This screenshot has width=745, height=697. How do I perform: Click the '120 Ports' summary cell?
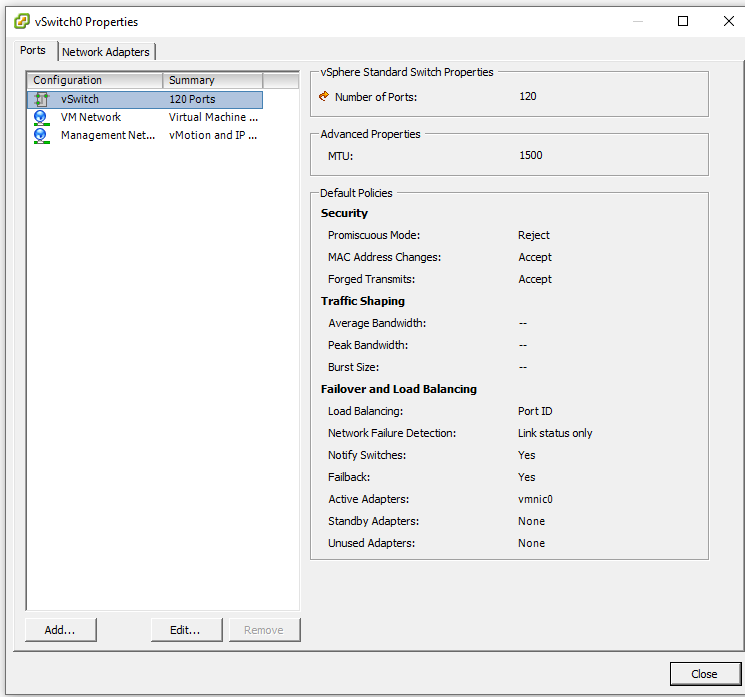(192, 99)
